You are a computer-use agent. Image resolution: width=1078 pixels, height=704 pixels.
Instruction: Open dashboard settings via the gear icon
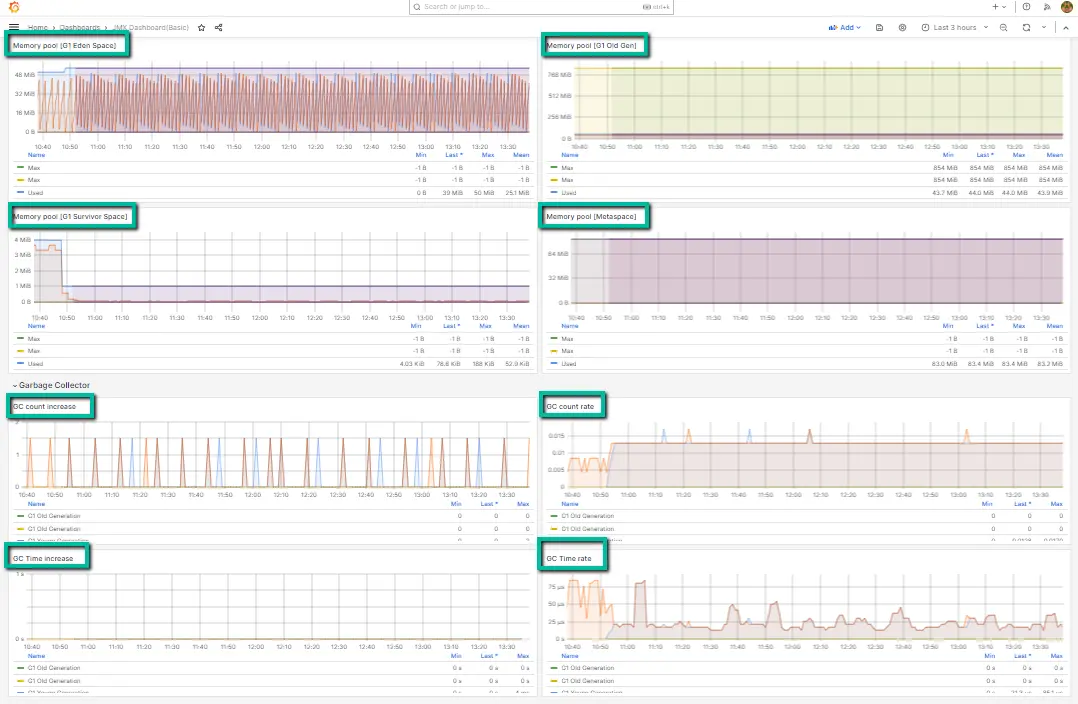[902, 28]
